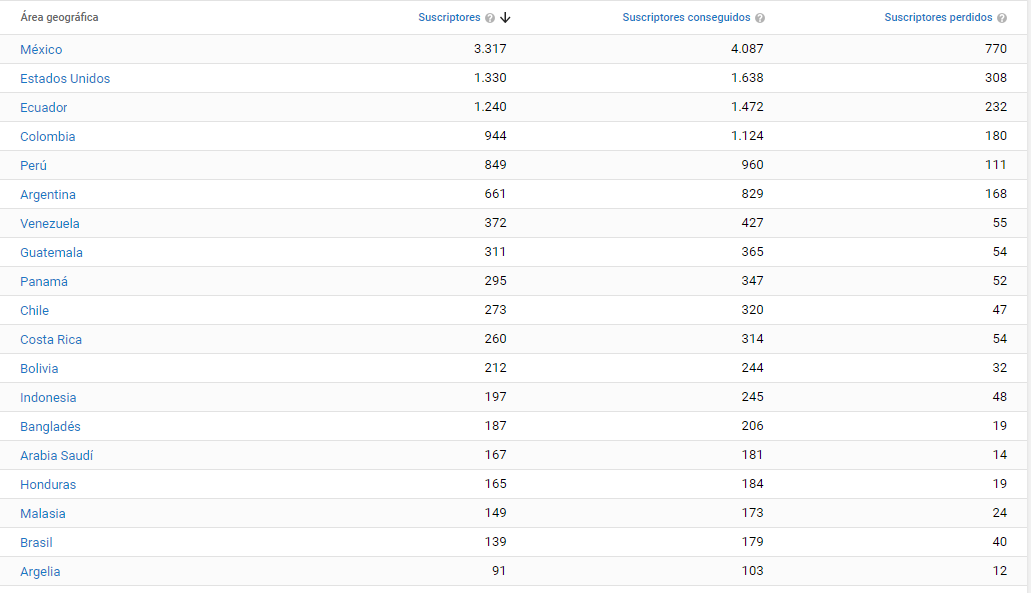Select the Brasil row link
The width and height of the screenshot is (1031, 593).
36,542
